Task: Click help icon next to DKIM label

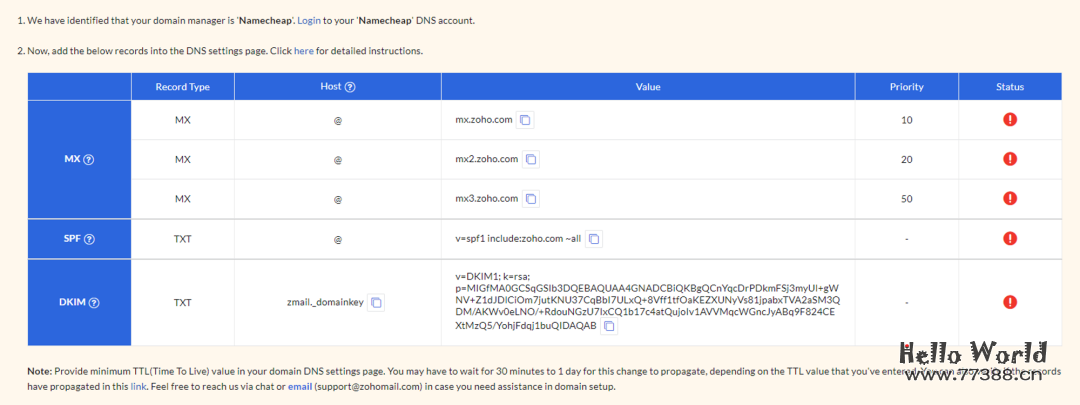Action: (93, 302)
